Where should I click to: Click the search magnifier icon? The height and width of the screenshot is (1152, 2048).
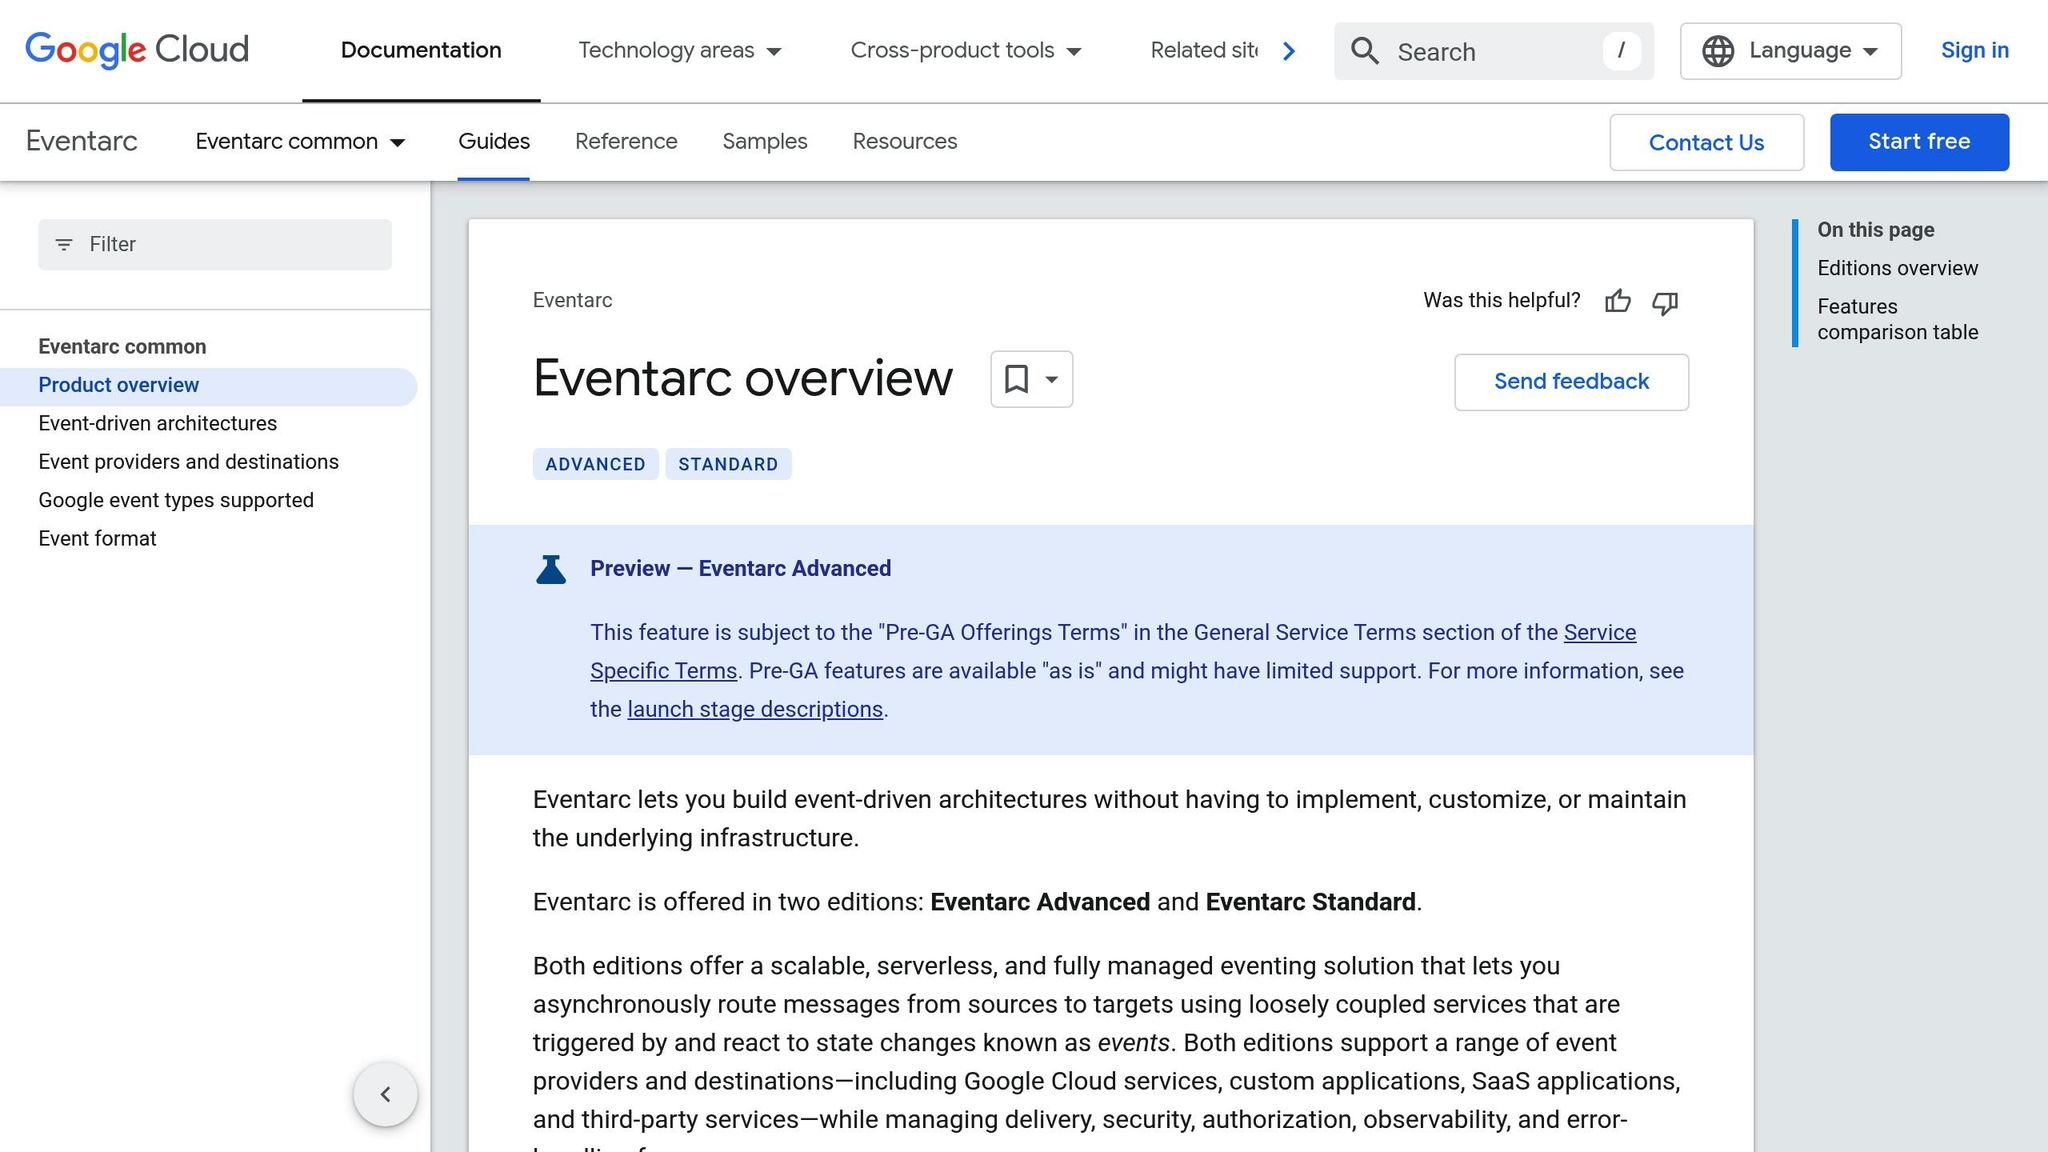coord(1365,51)
